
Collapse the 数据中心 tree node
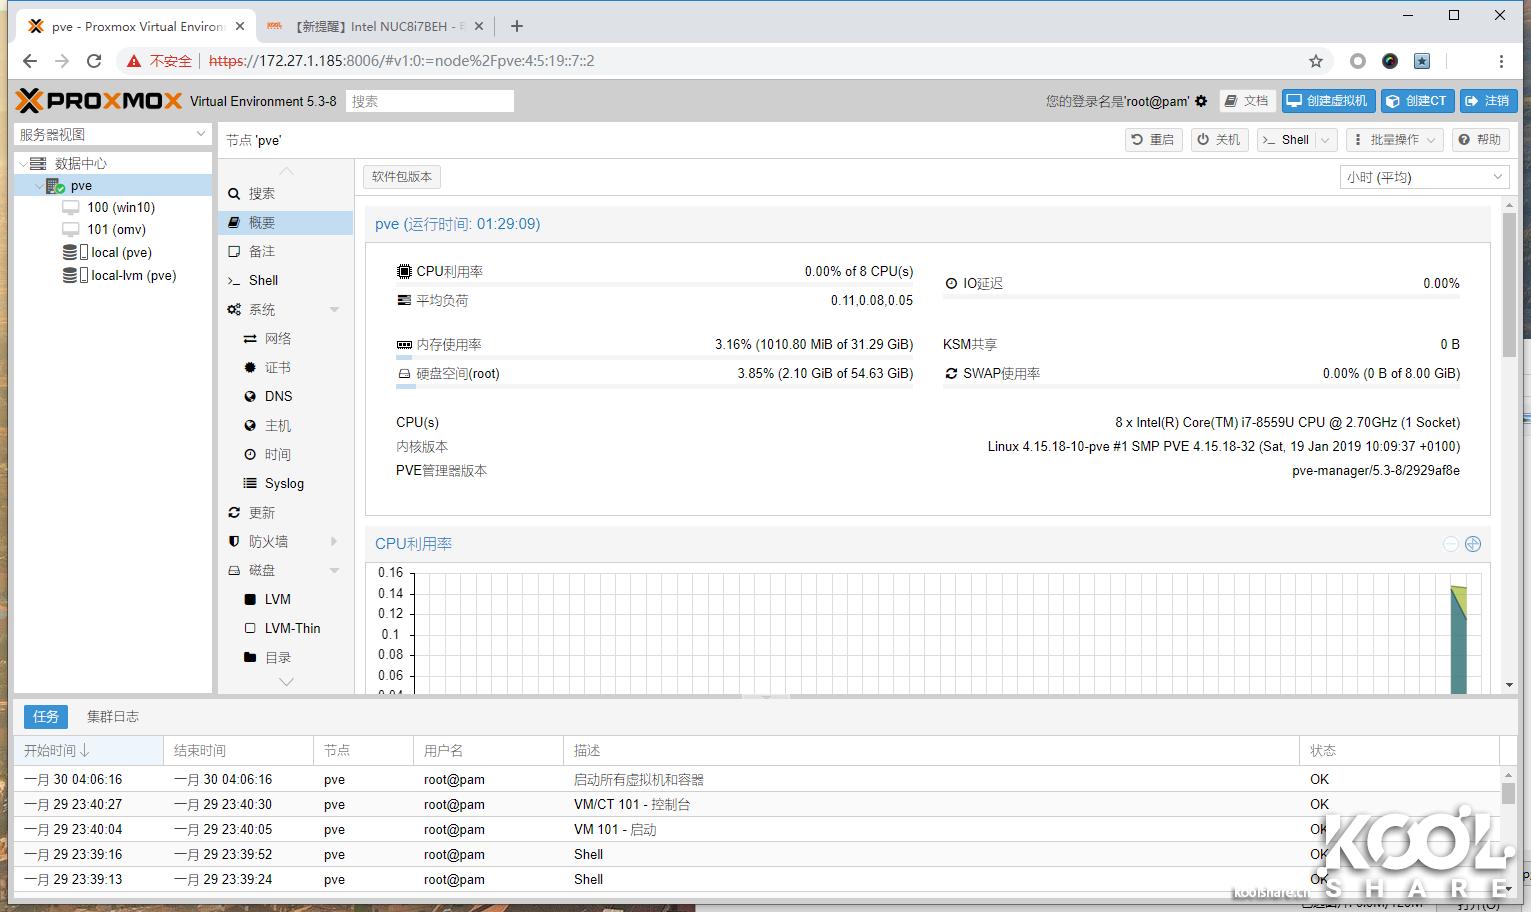coord(22,163)
